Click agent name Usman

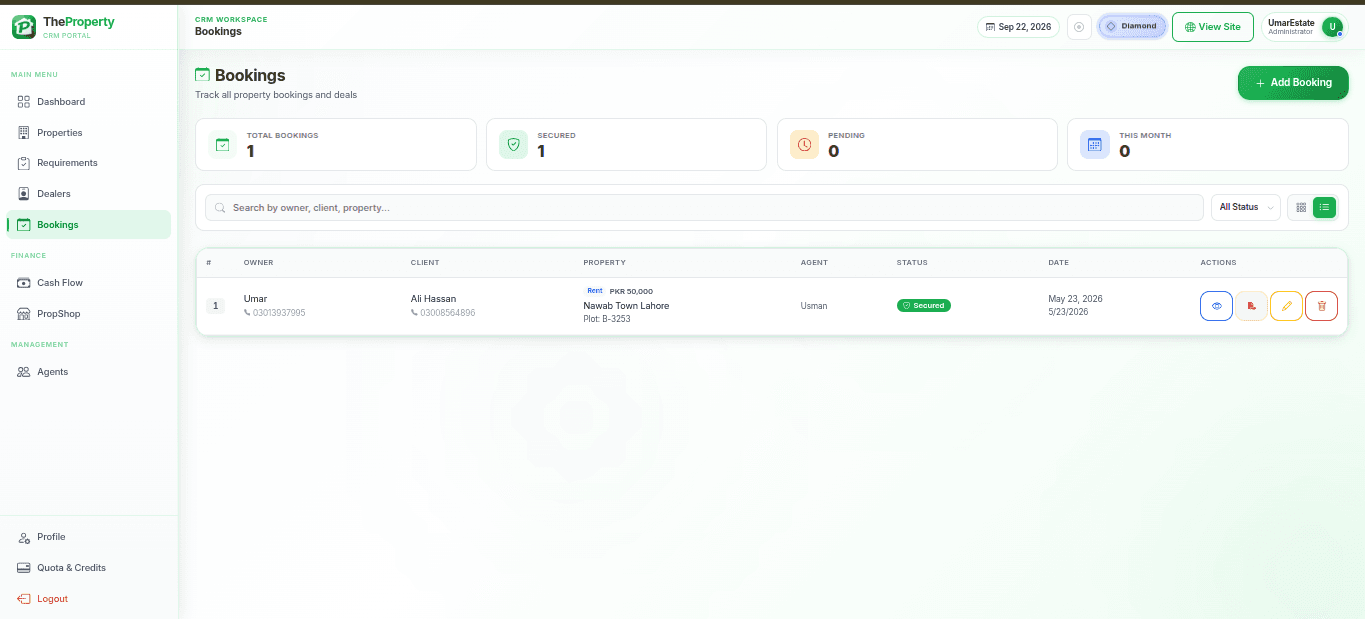point(814,306)
